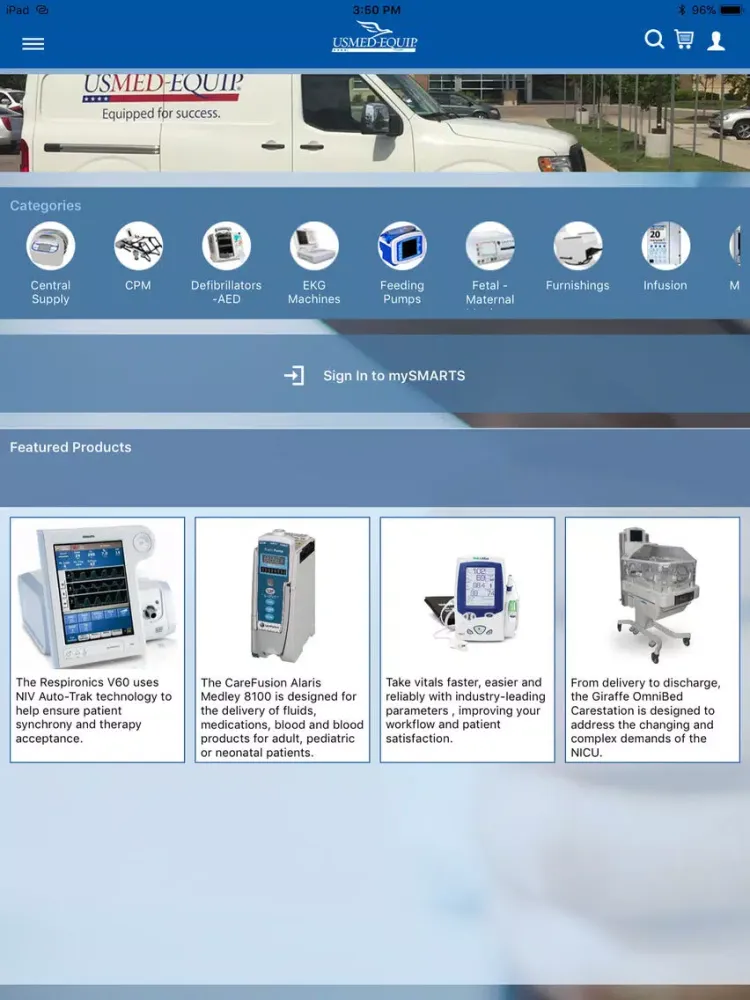750x1000 pixels.
Task: Tap the EKG Machines label
Action: coord(314,292)
